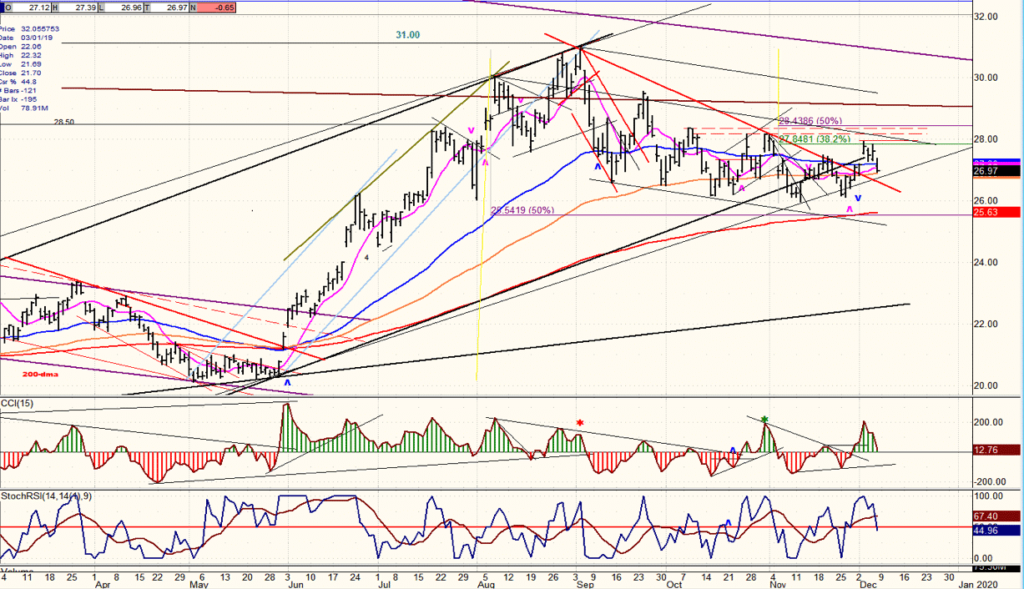Select the blue caret marker under September bars
The height and width of the screenshot is (589, 1024).
(597, 168)
